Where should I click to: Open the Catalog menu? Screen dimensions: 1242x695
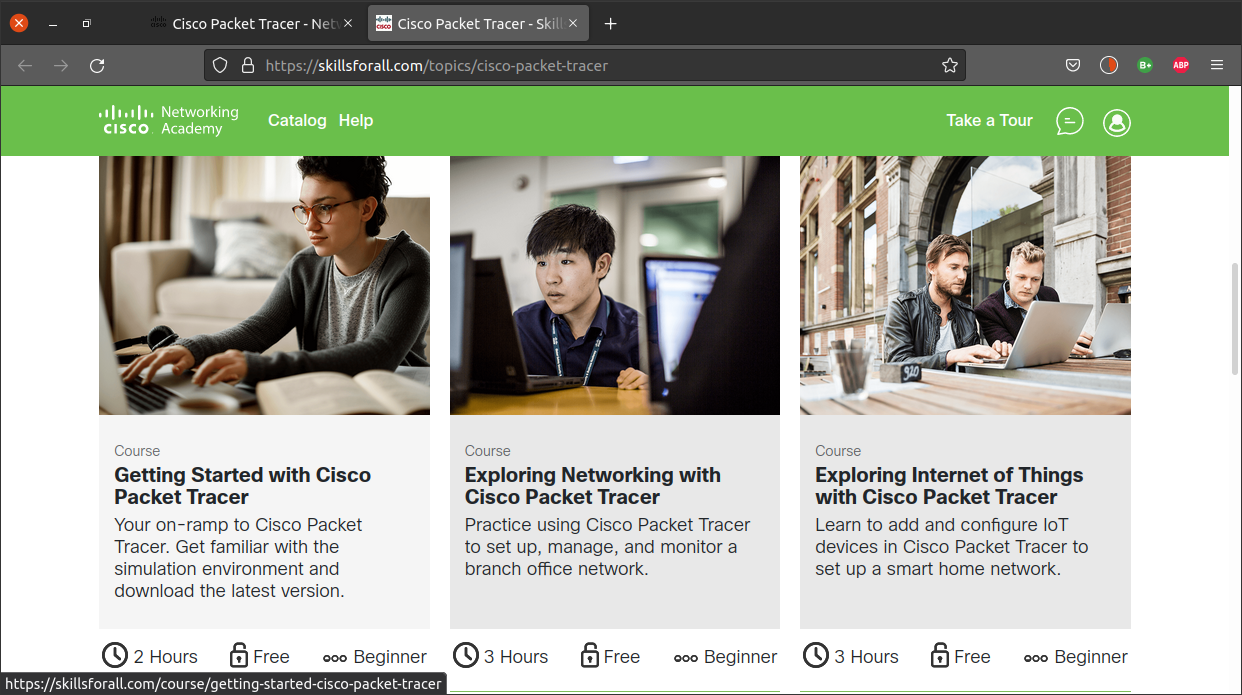[x=297, y=120]
